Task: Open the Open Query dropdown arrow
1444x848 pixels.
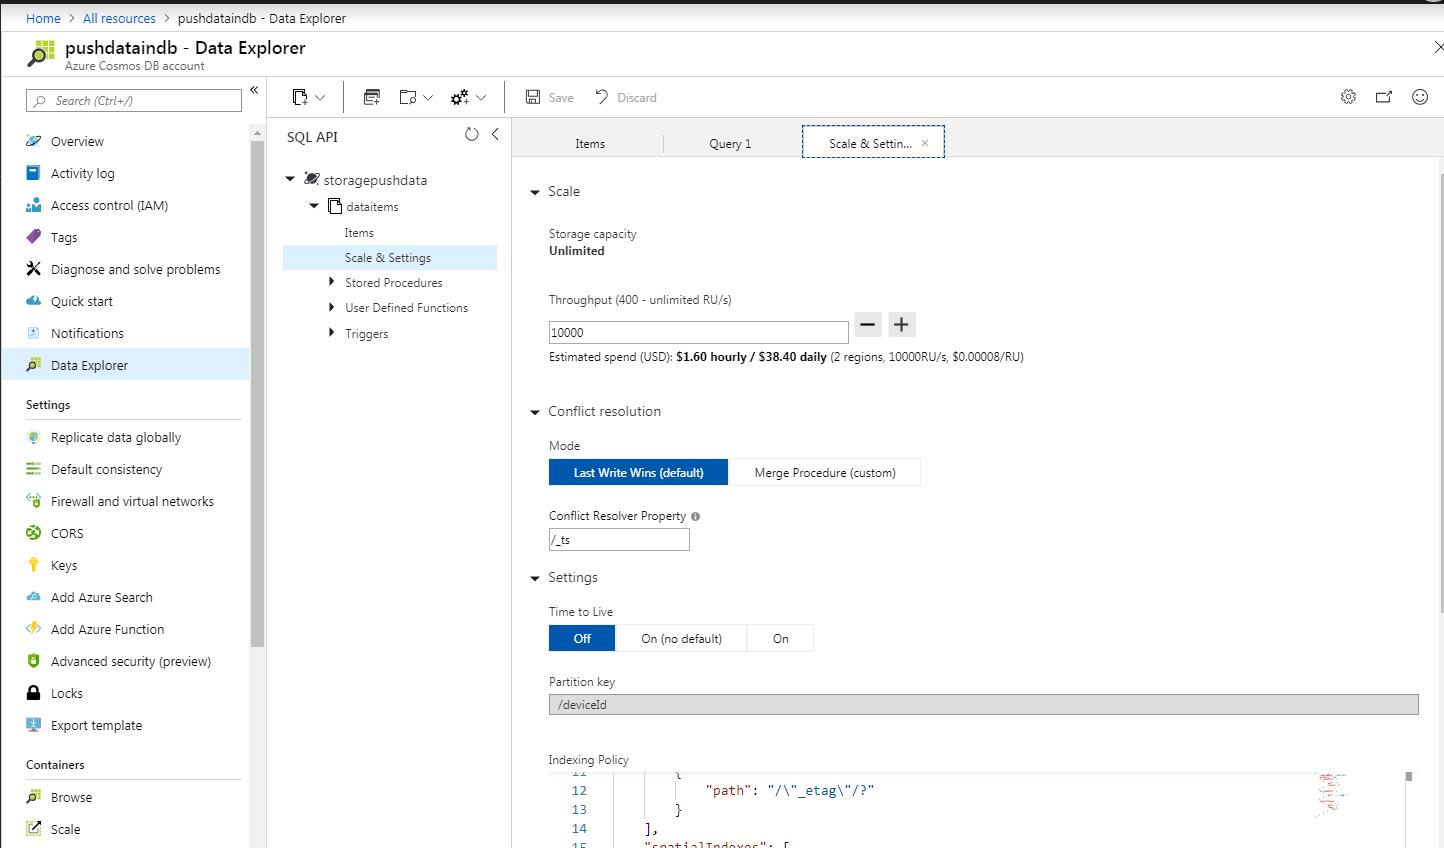Action: click(x=428, y=98)
